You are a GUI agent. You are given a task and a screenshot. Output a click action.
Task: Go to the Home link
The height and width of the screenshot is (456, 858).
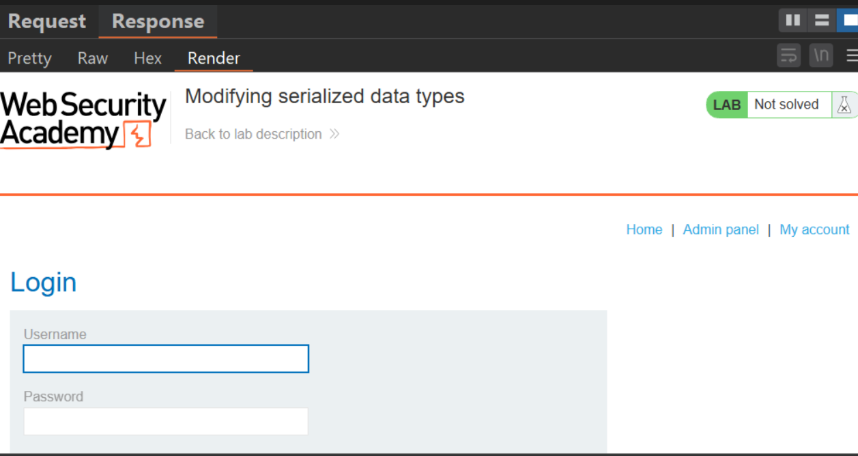pos(644,229)
